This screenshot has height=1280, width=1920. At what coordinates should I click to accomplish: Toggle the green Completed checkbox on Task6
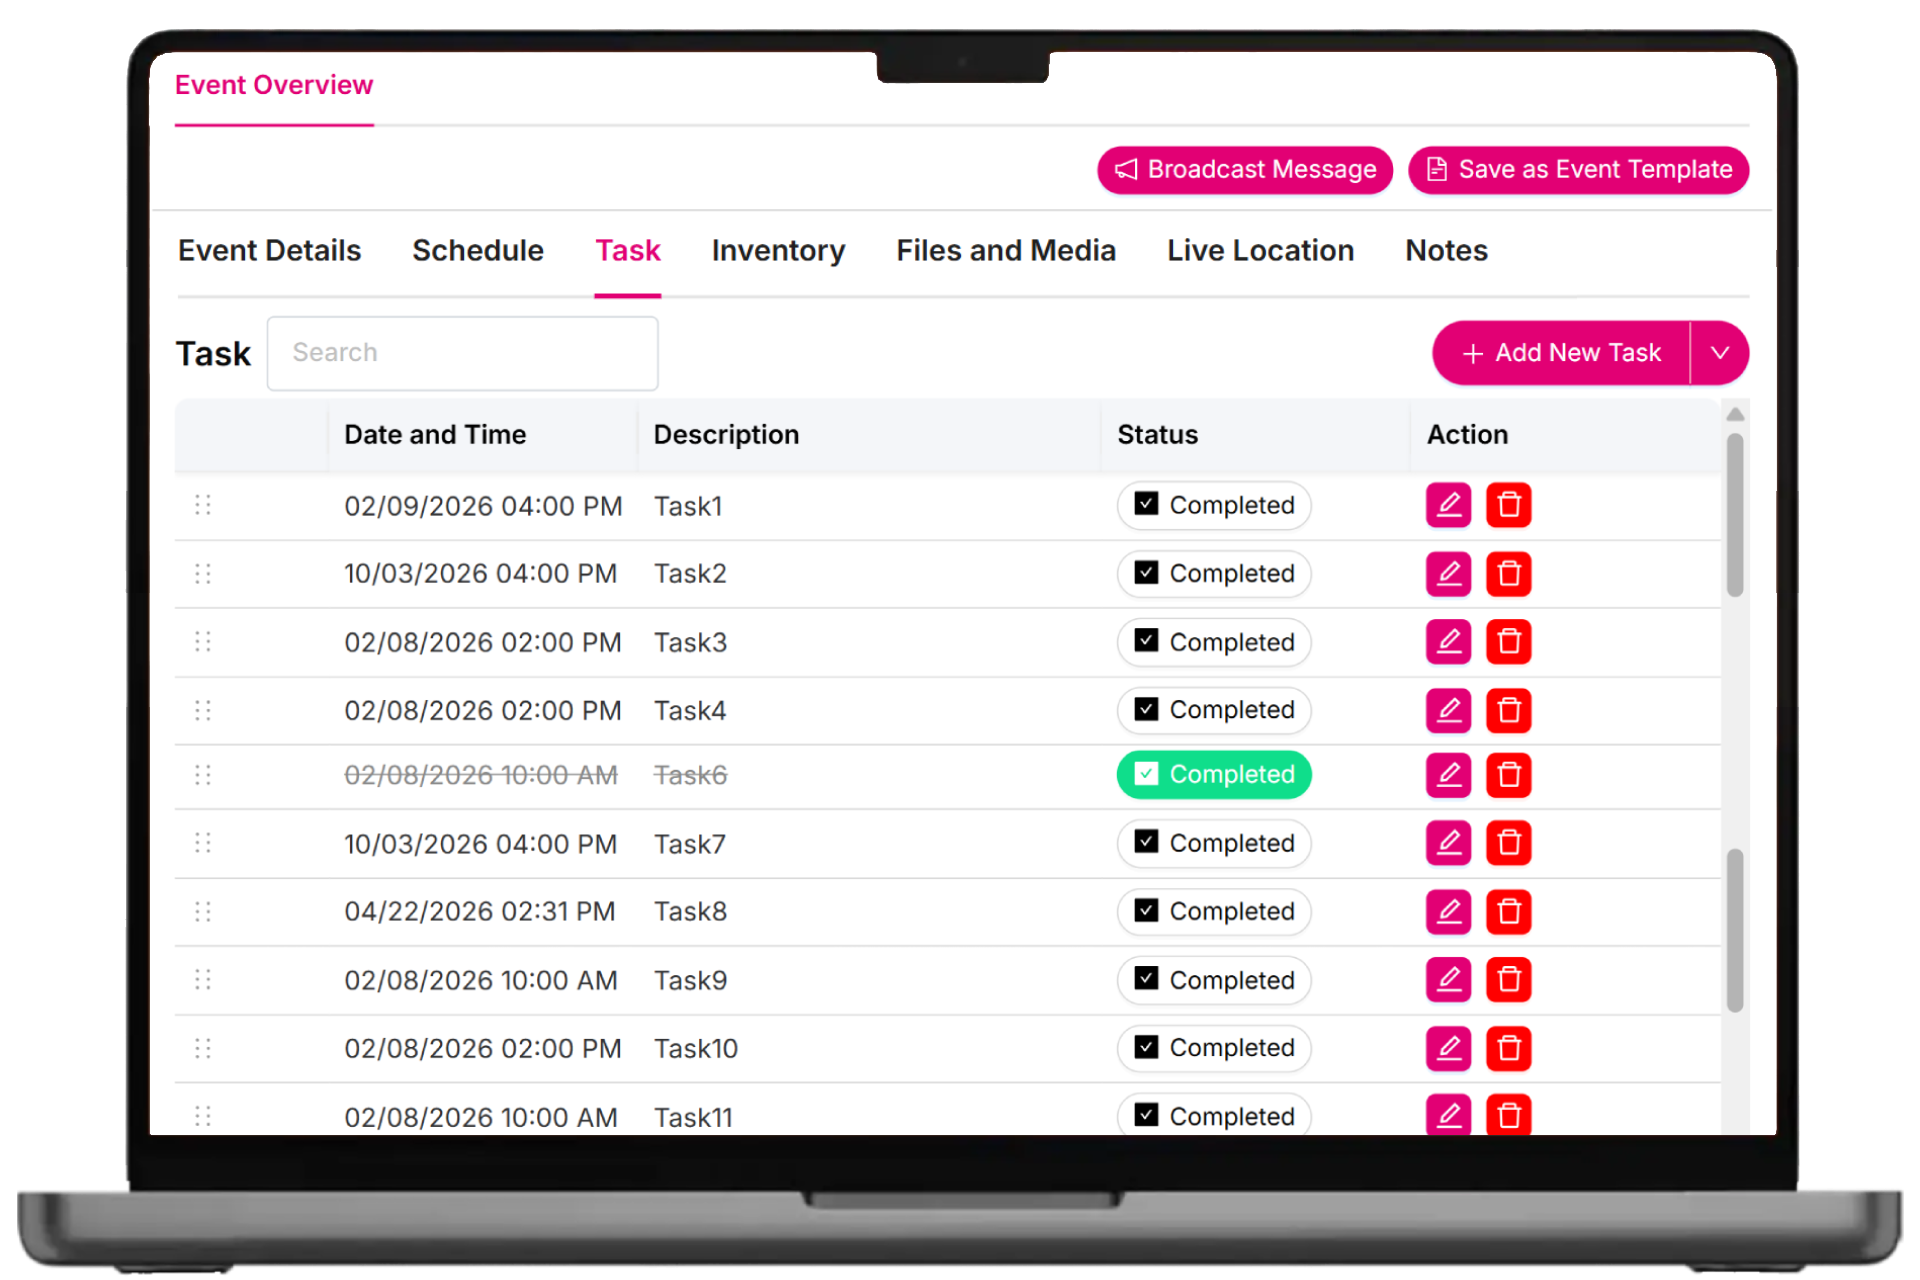click(1146, 774)
